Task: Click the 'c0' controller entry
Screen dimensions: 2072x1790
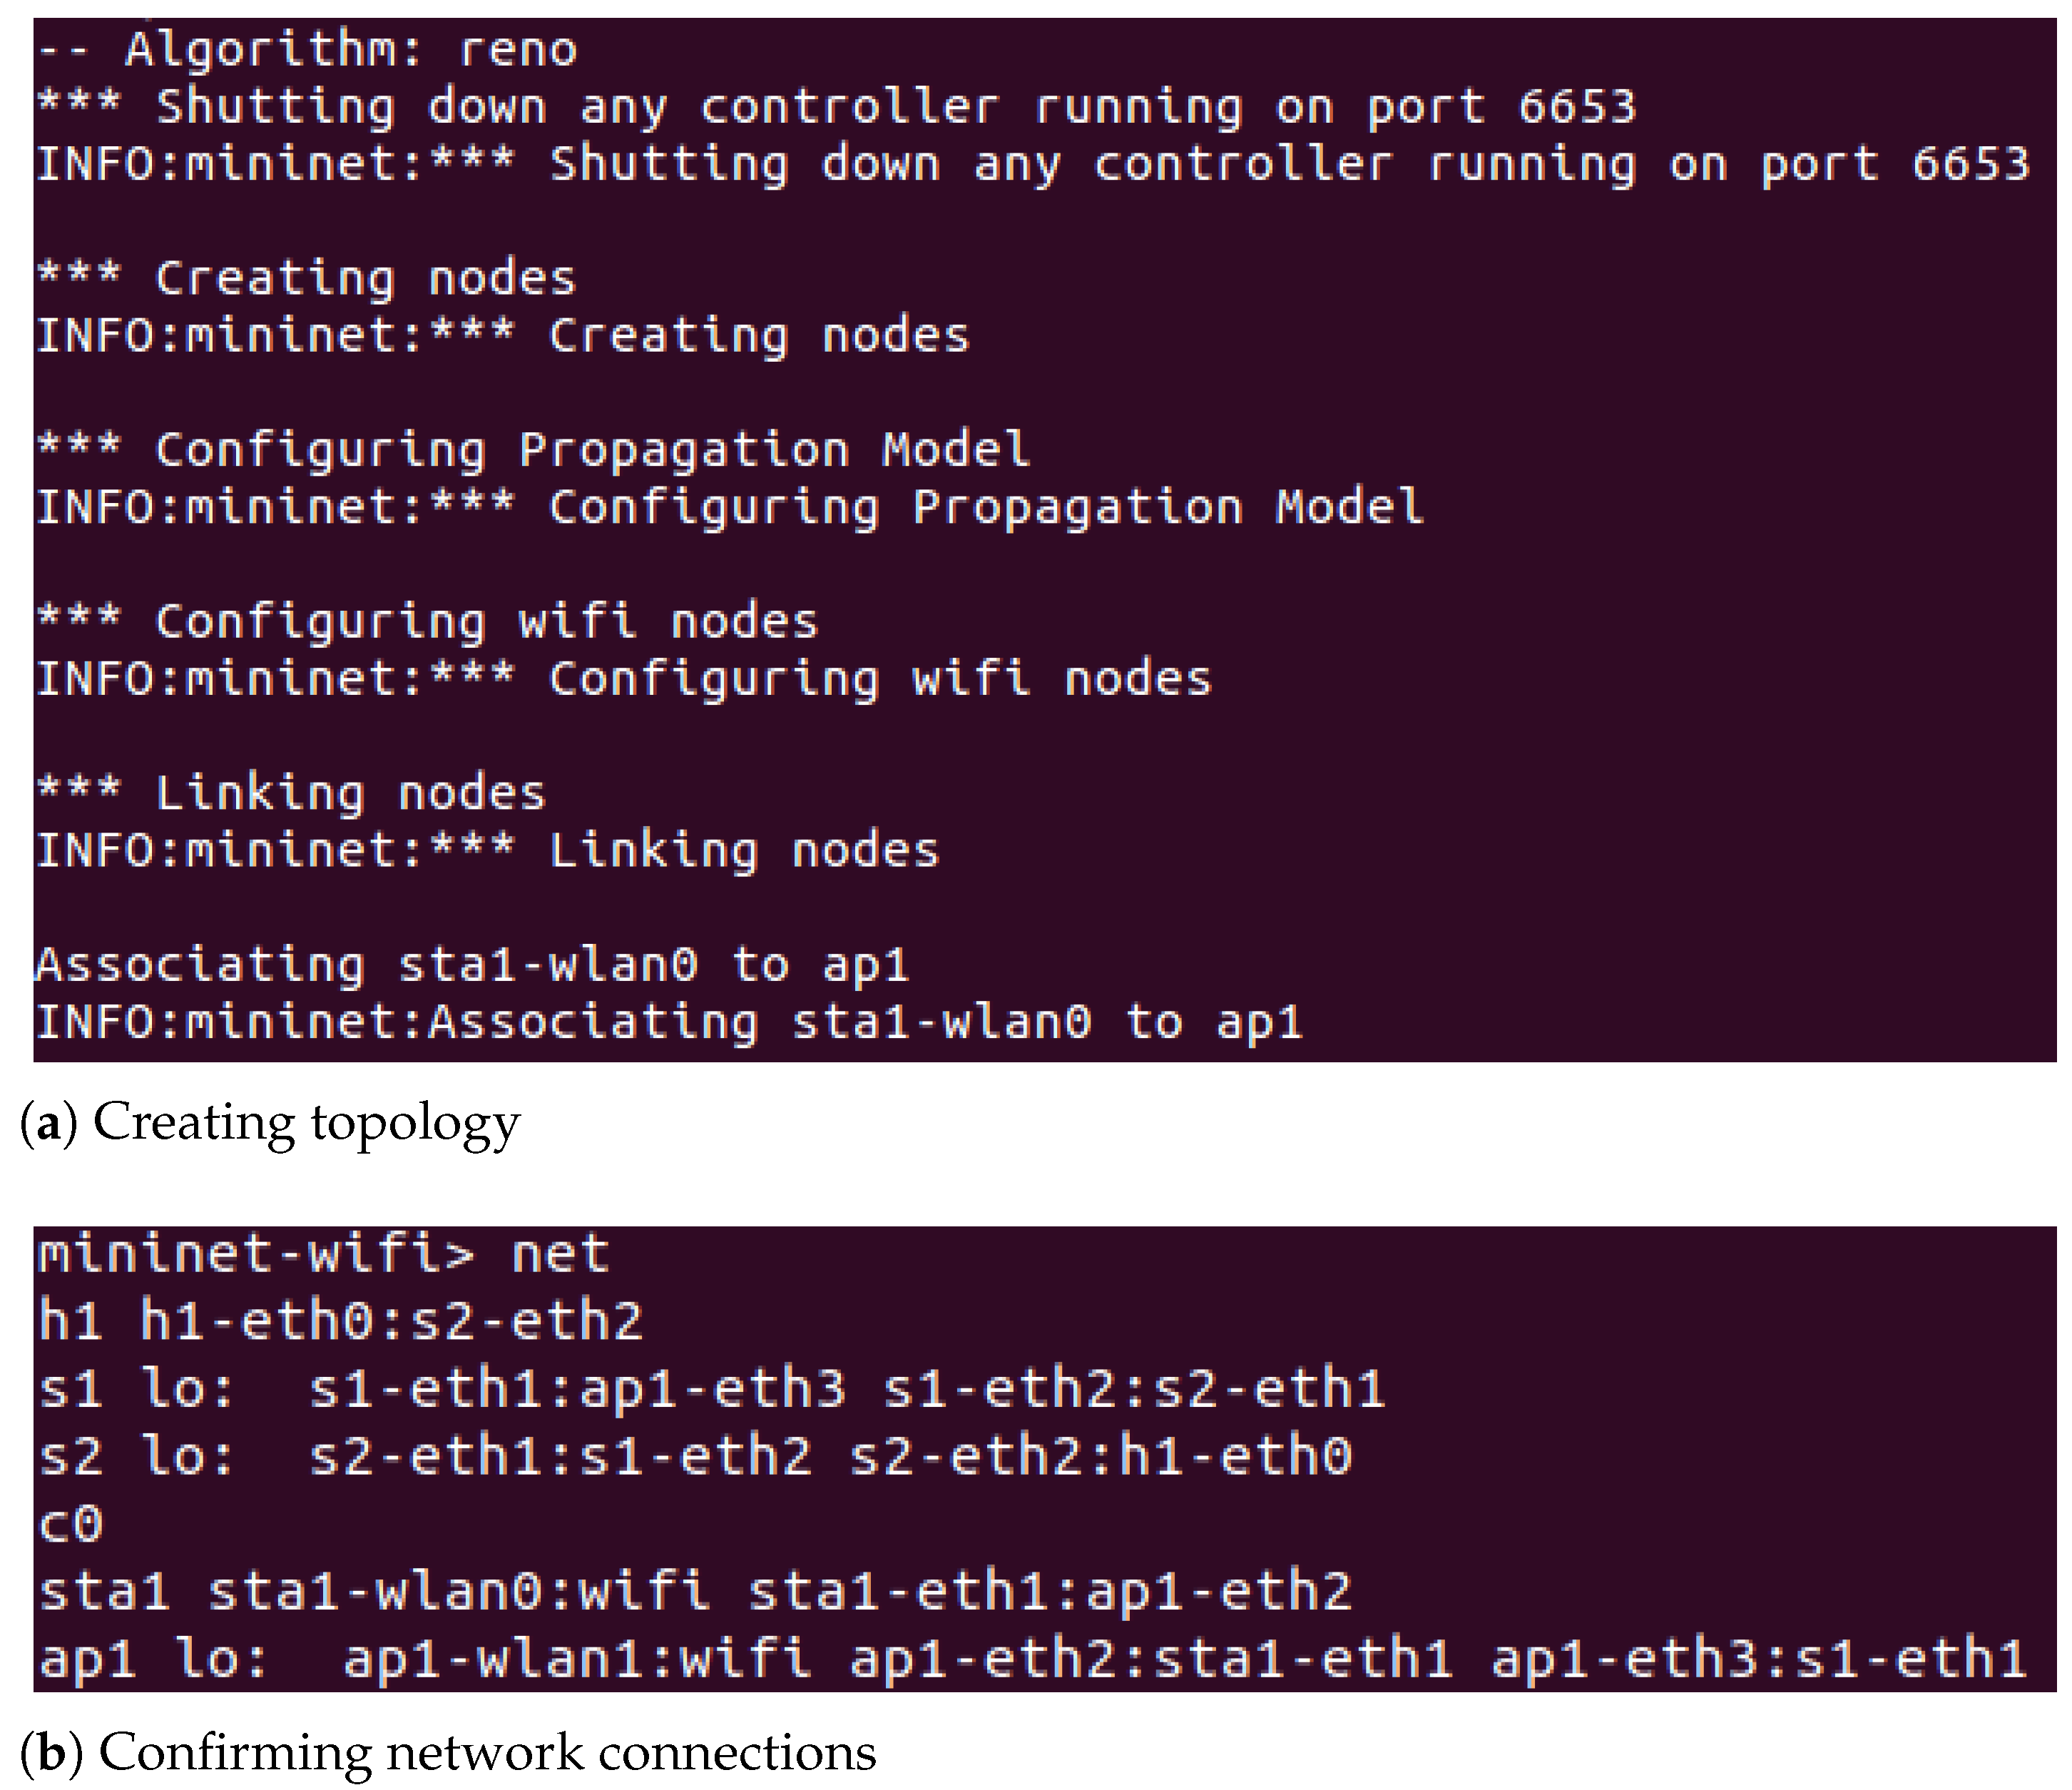Action: (x=70, y=1524)
